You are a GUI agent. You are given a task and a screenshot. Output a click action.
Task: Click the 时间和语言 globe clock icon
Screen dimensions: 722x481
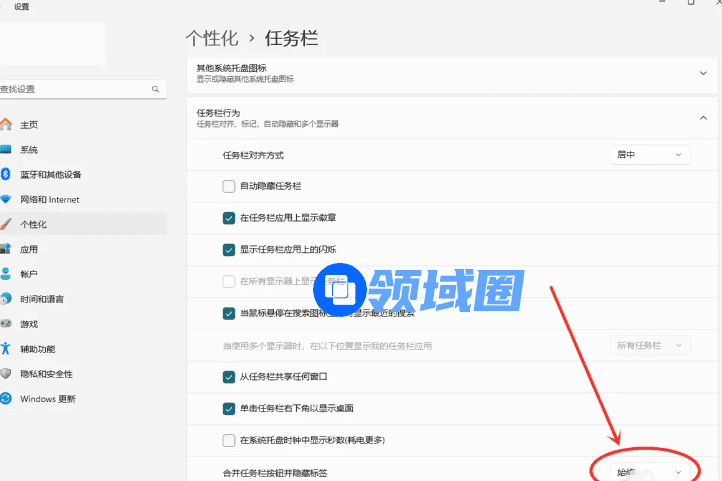click(6, 299)
